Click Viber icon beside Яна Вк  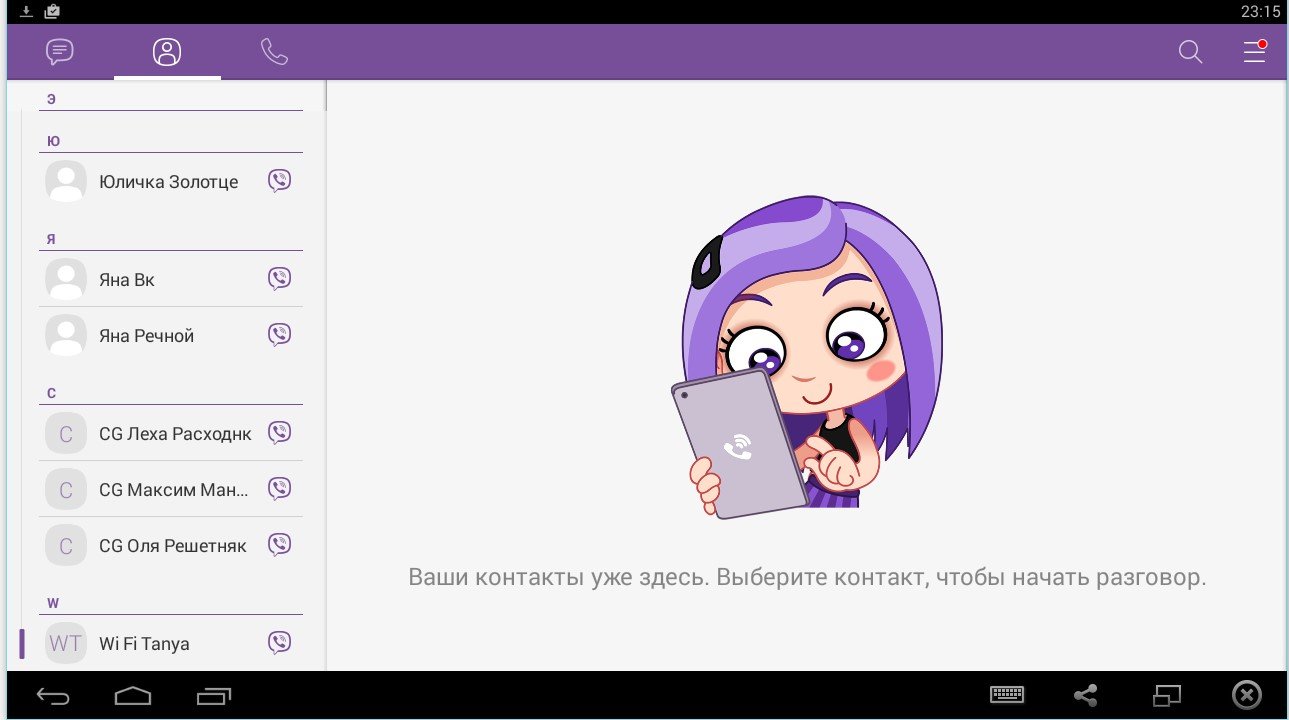pos(280,279)
